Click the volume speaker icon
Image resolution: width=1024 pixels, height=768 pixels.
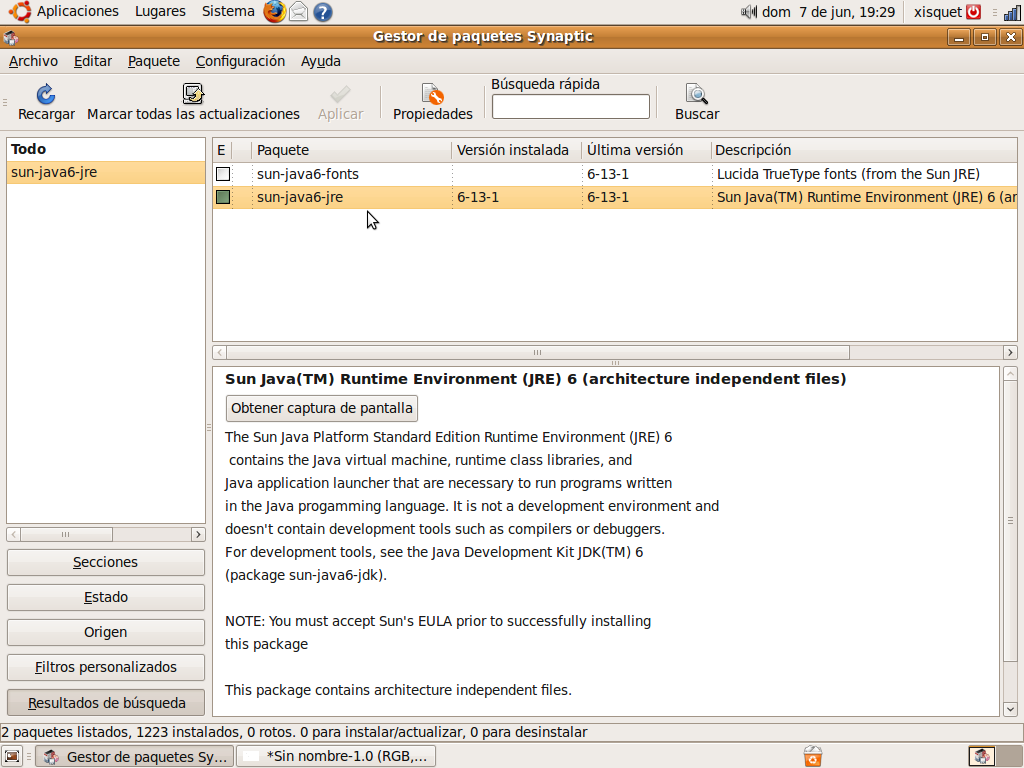tap(748, 12)
